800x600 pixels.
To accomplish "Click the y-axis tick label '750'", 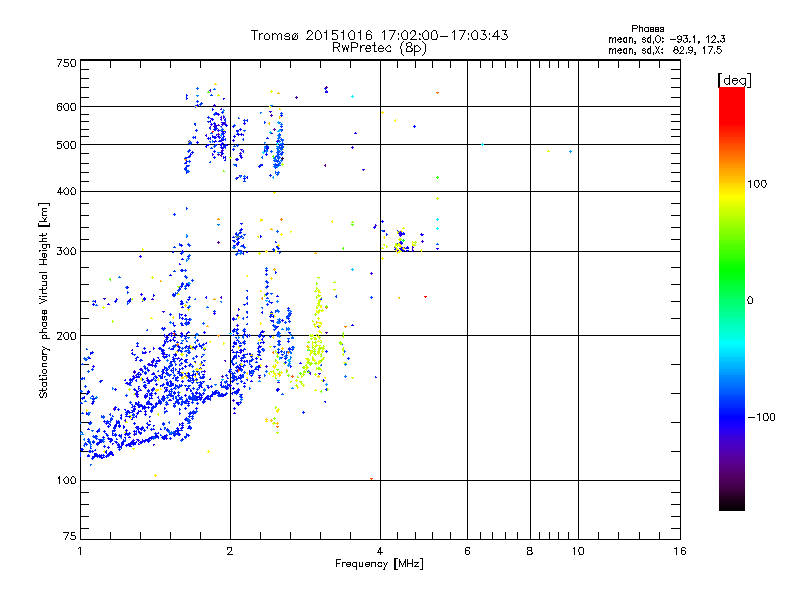I will click(66, 63).
